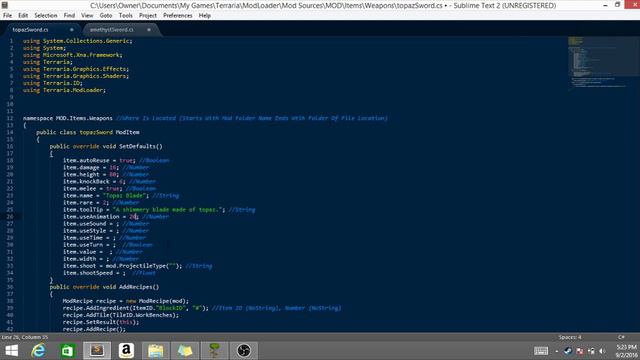Close the amethystSword.cs tab via its dot
640x360 pixels.
coord(149,30)
